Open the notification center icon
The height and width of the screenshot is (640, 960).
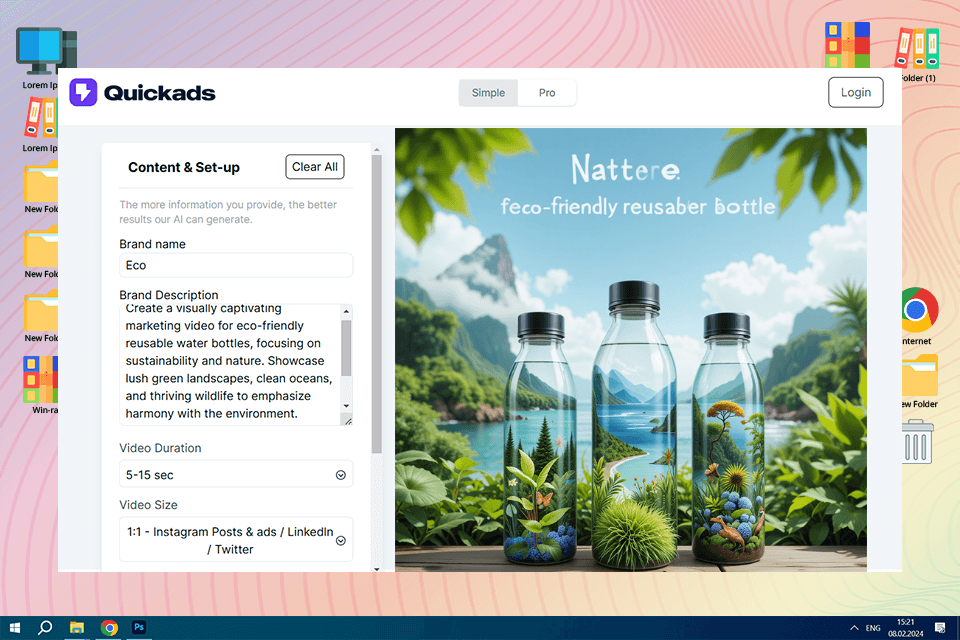coord(940,628)
